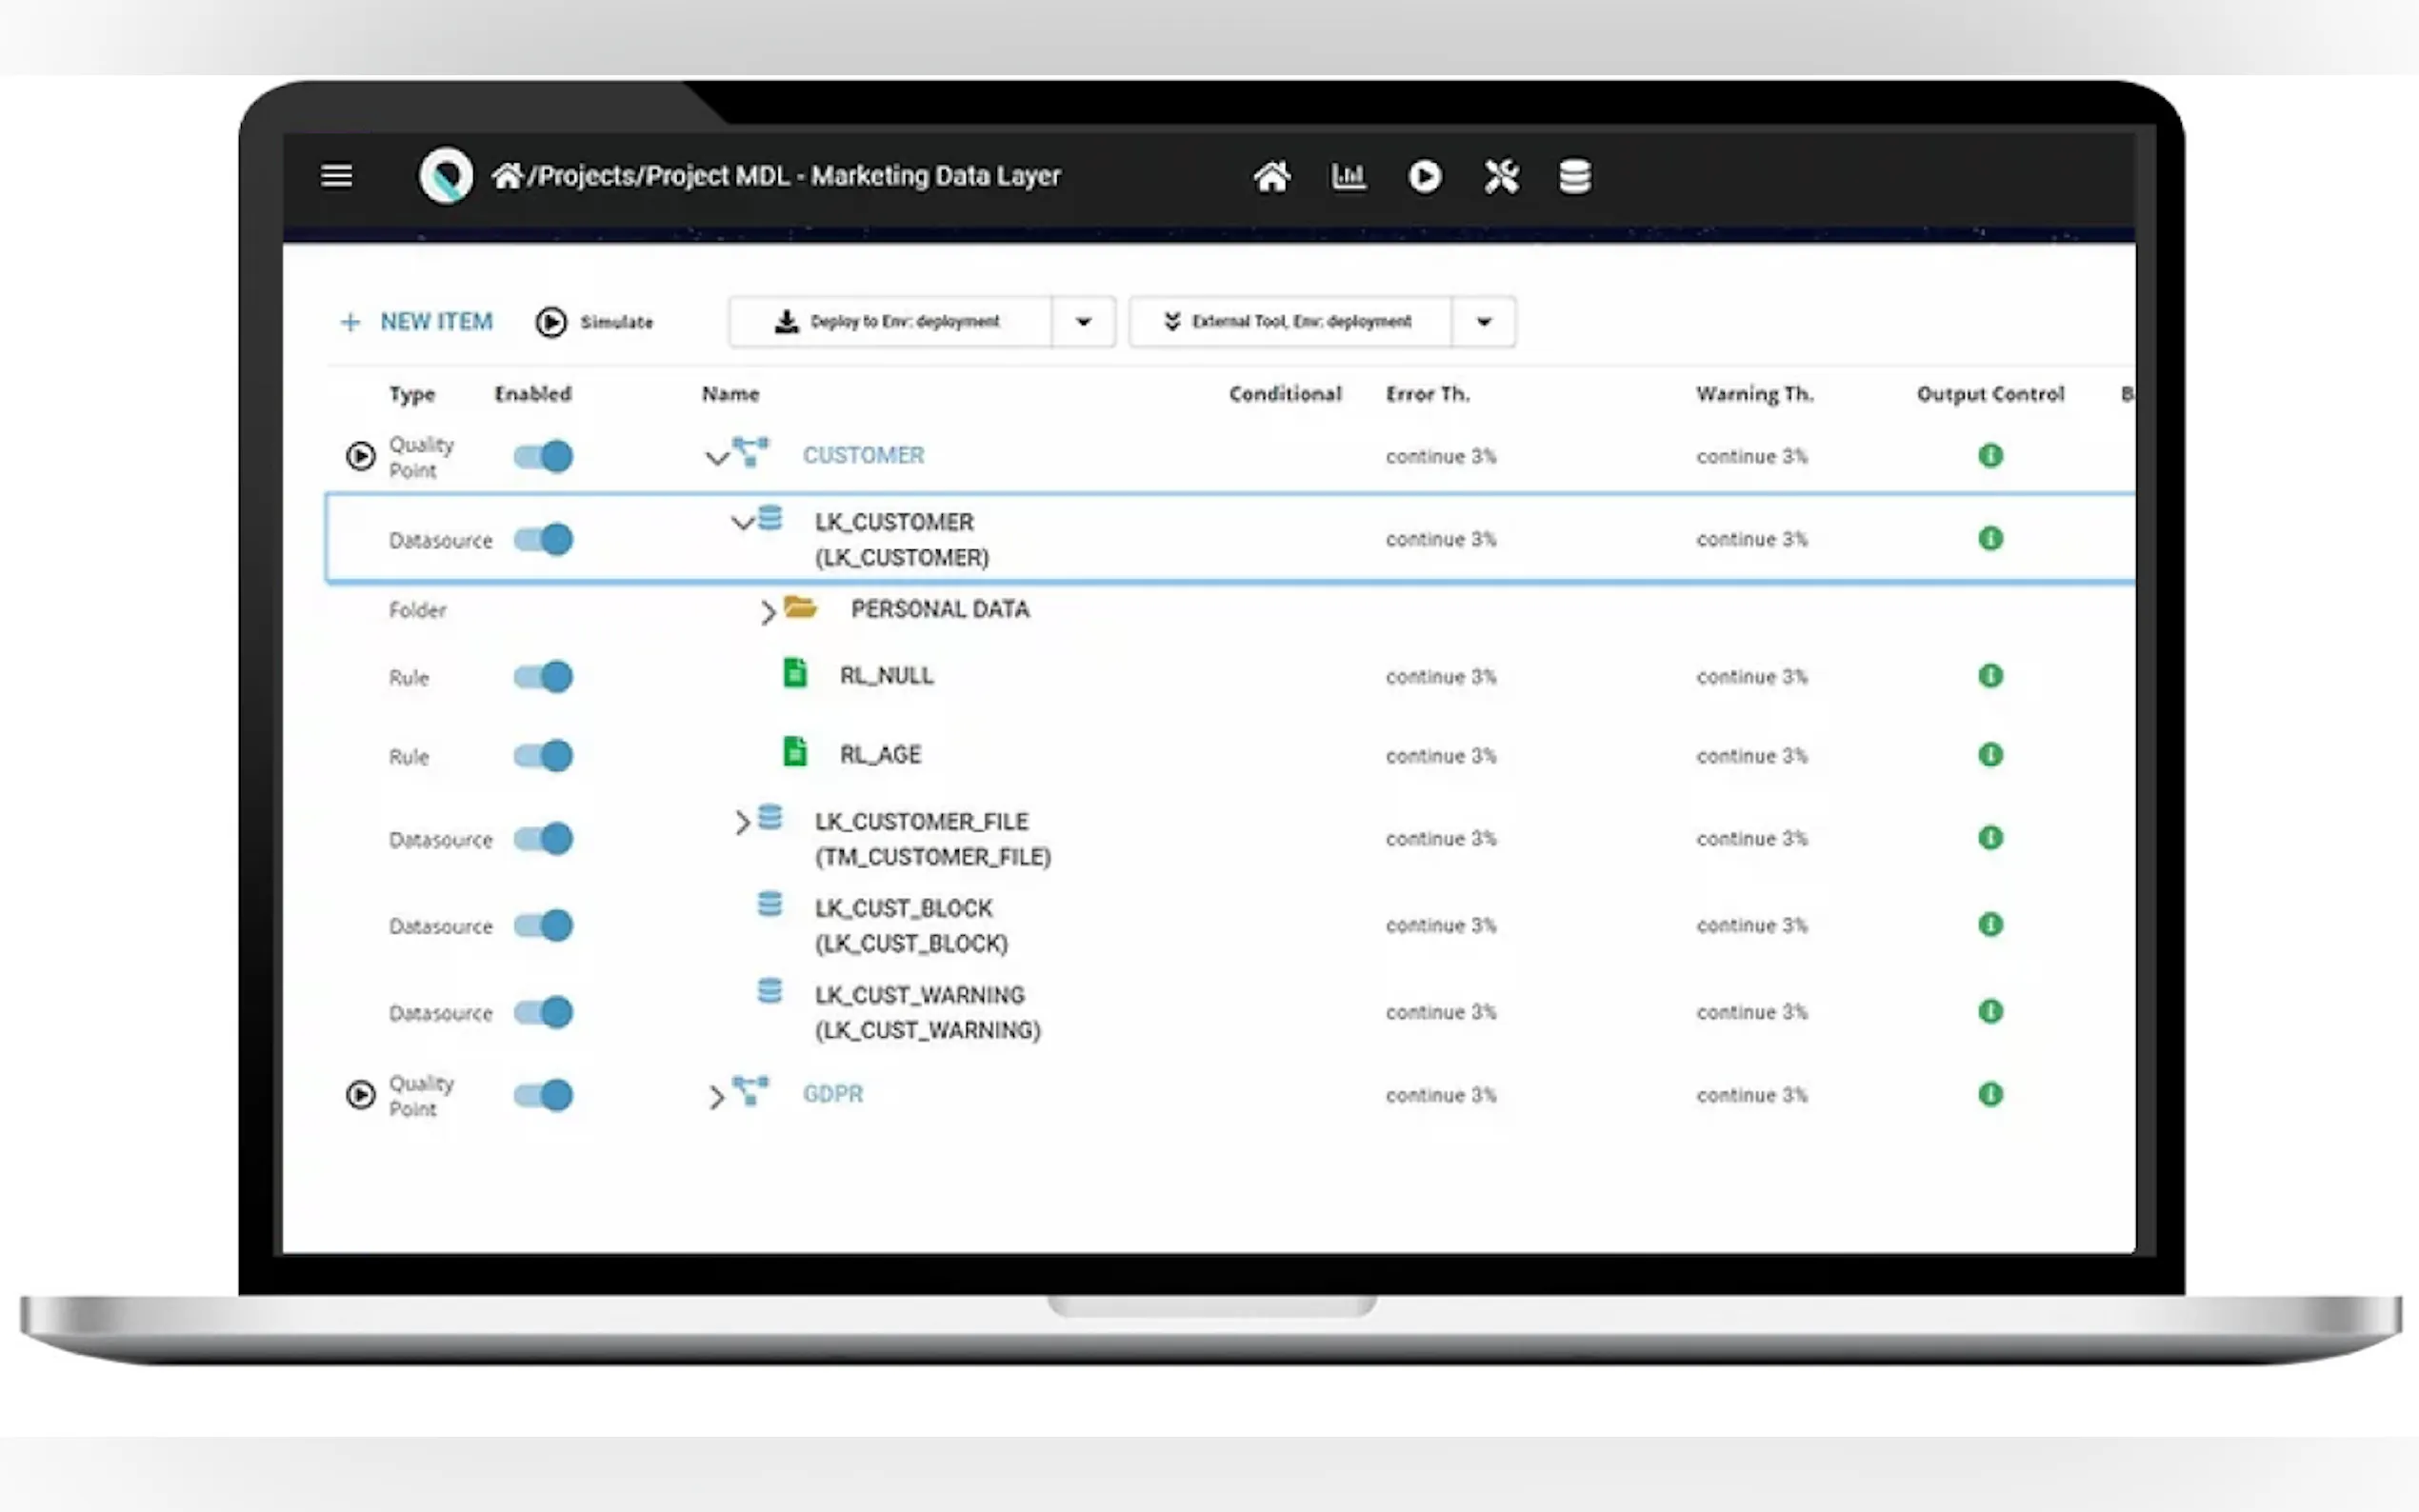The height and width of the screenshot is (1512, 2419).
Task: Run the CUSTOMER quality point play icon
Action: pyautogui.click(x=360, y=456)
